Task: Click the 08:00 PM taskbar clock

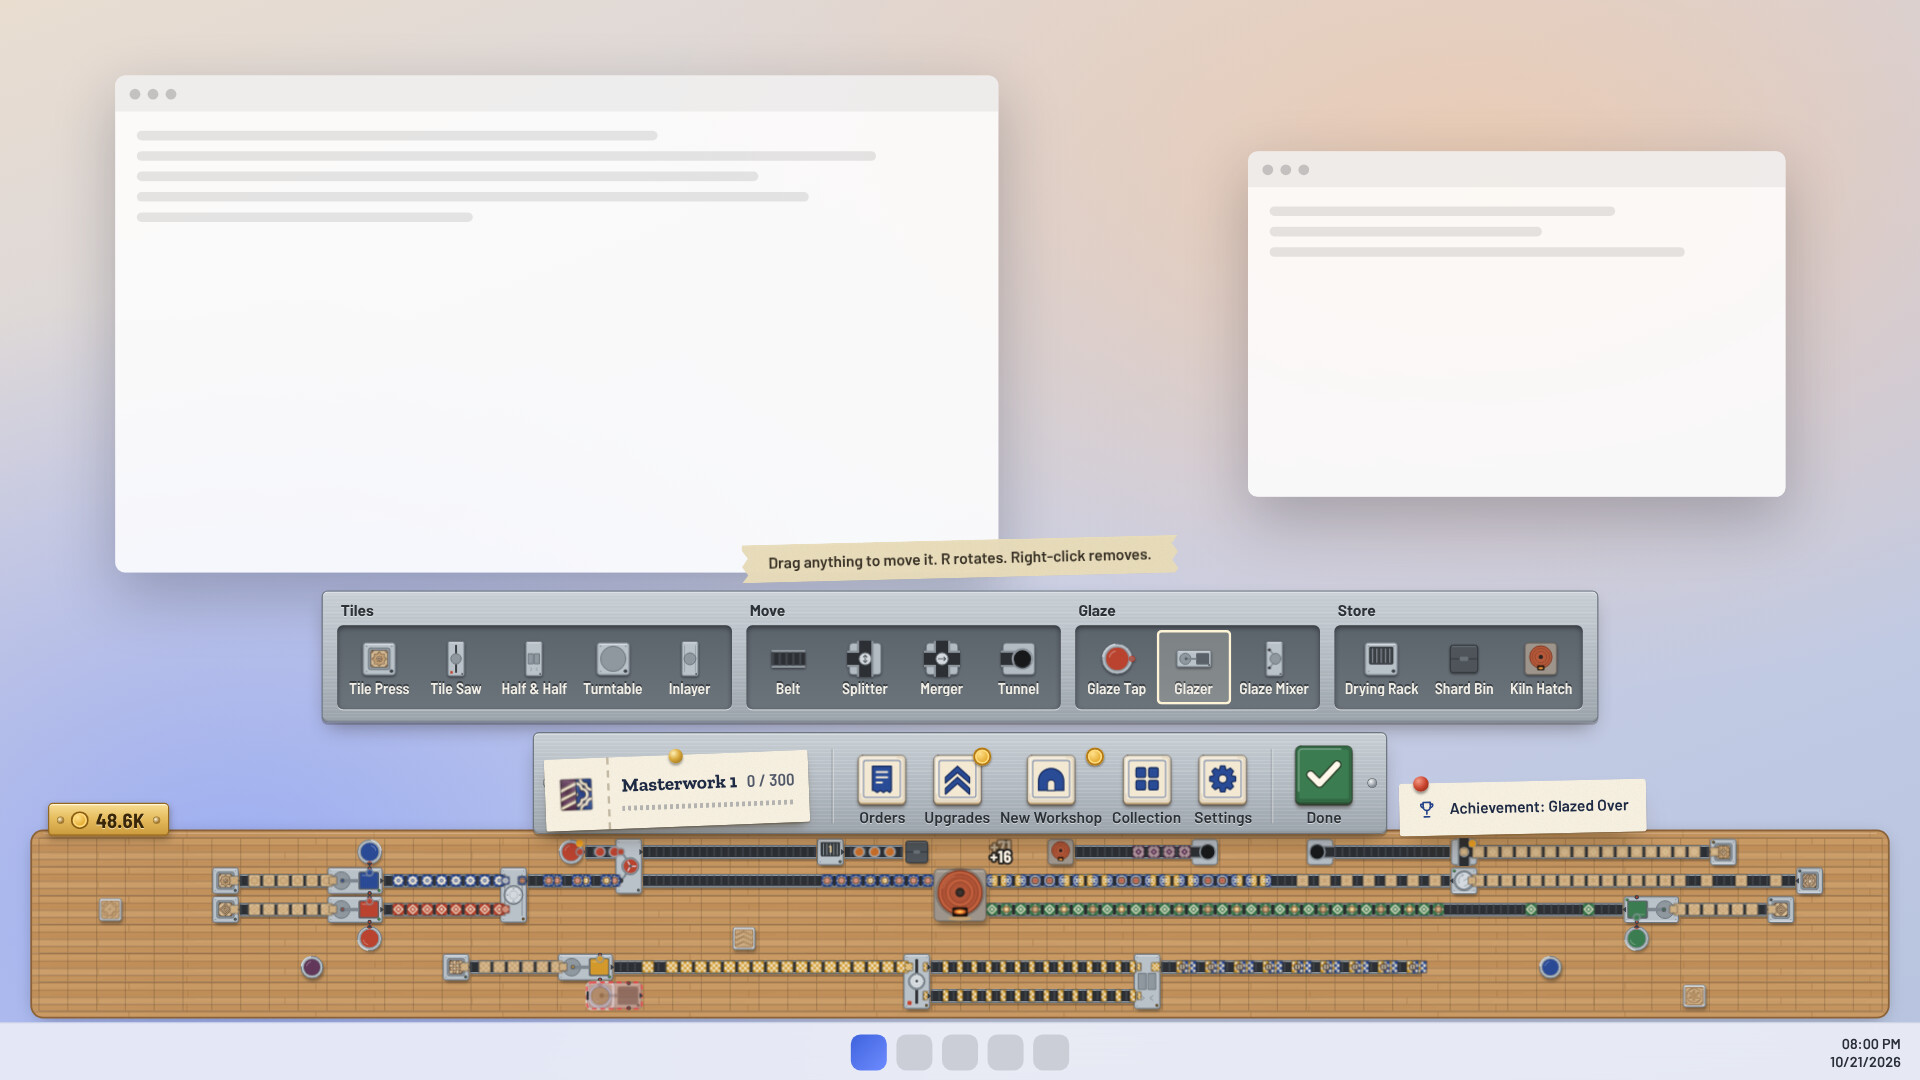Action: click(1870, 1044)
